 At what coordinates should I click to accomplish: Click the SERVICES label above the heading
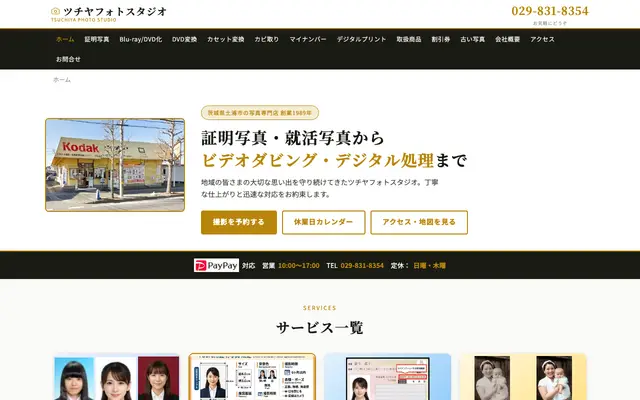tap(320, 308)
